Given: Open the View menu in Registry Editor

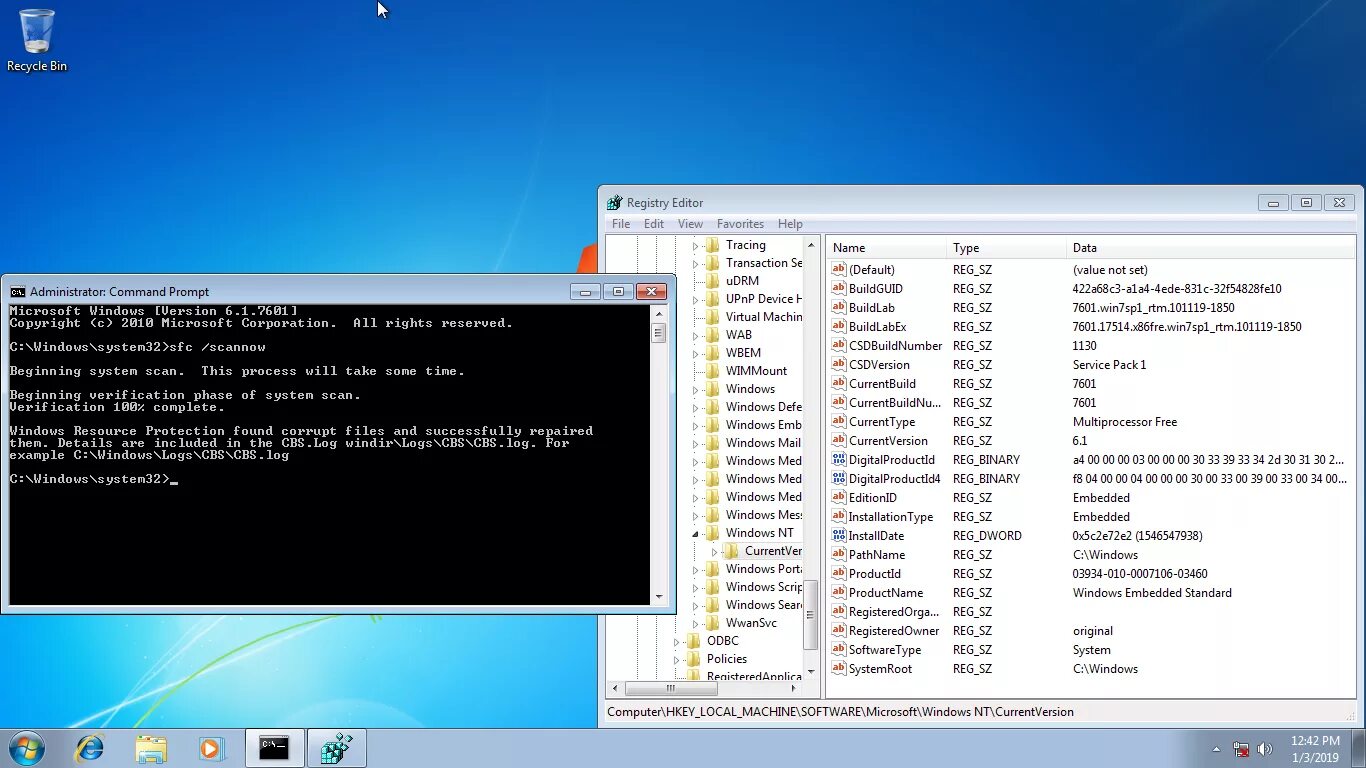Looking at the screenshot, I should point(690,224).
